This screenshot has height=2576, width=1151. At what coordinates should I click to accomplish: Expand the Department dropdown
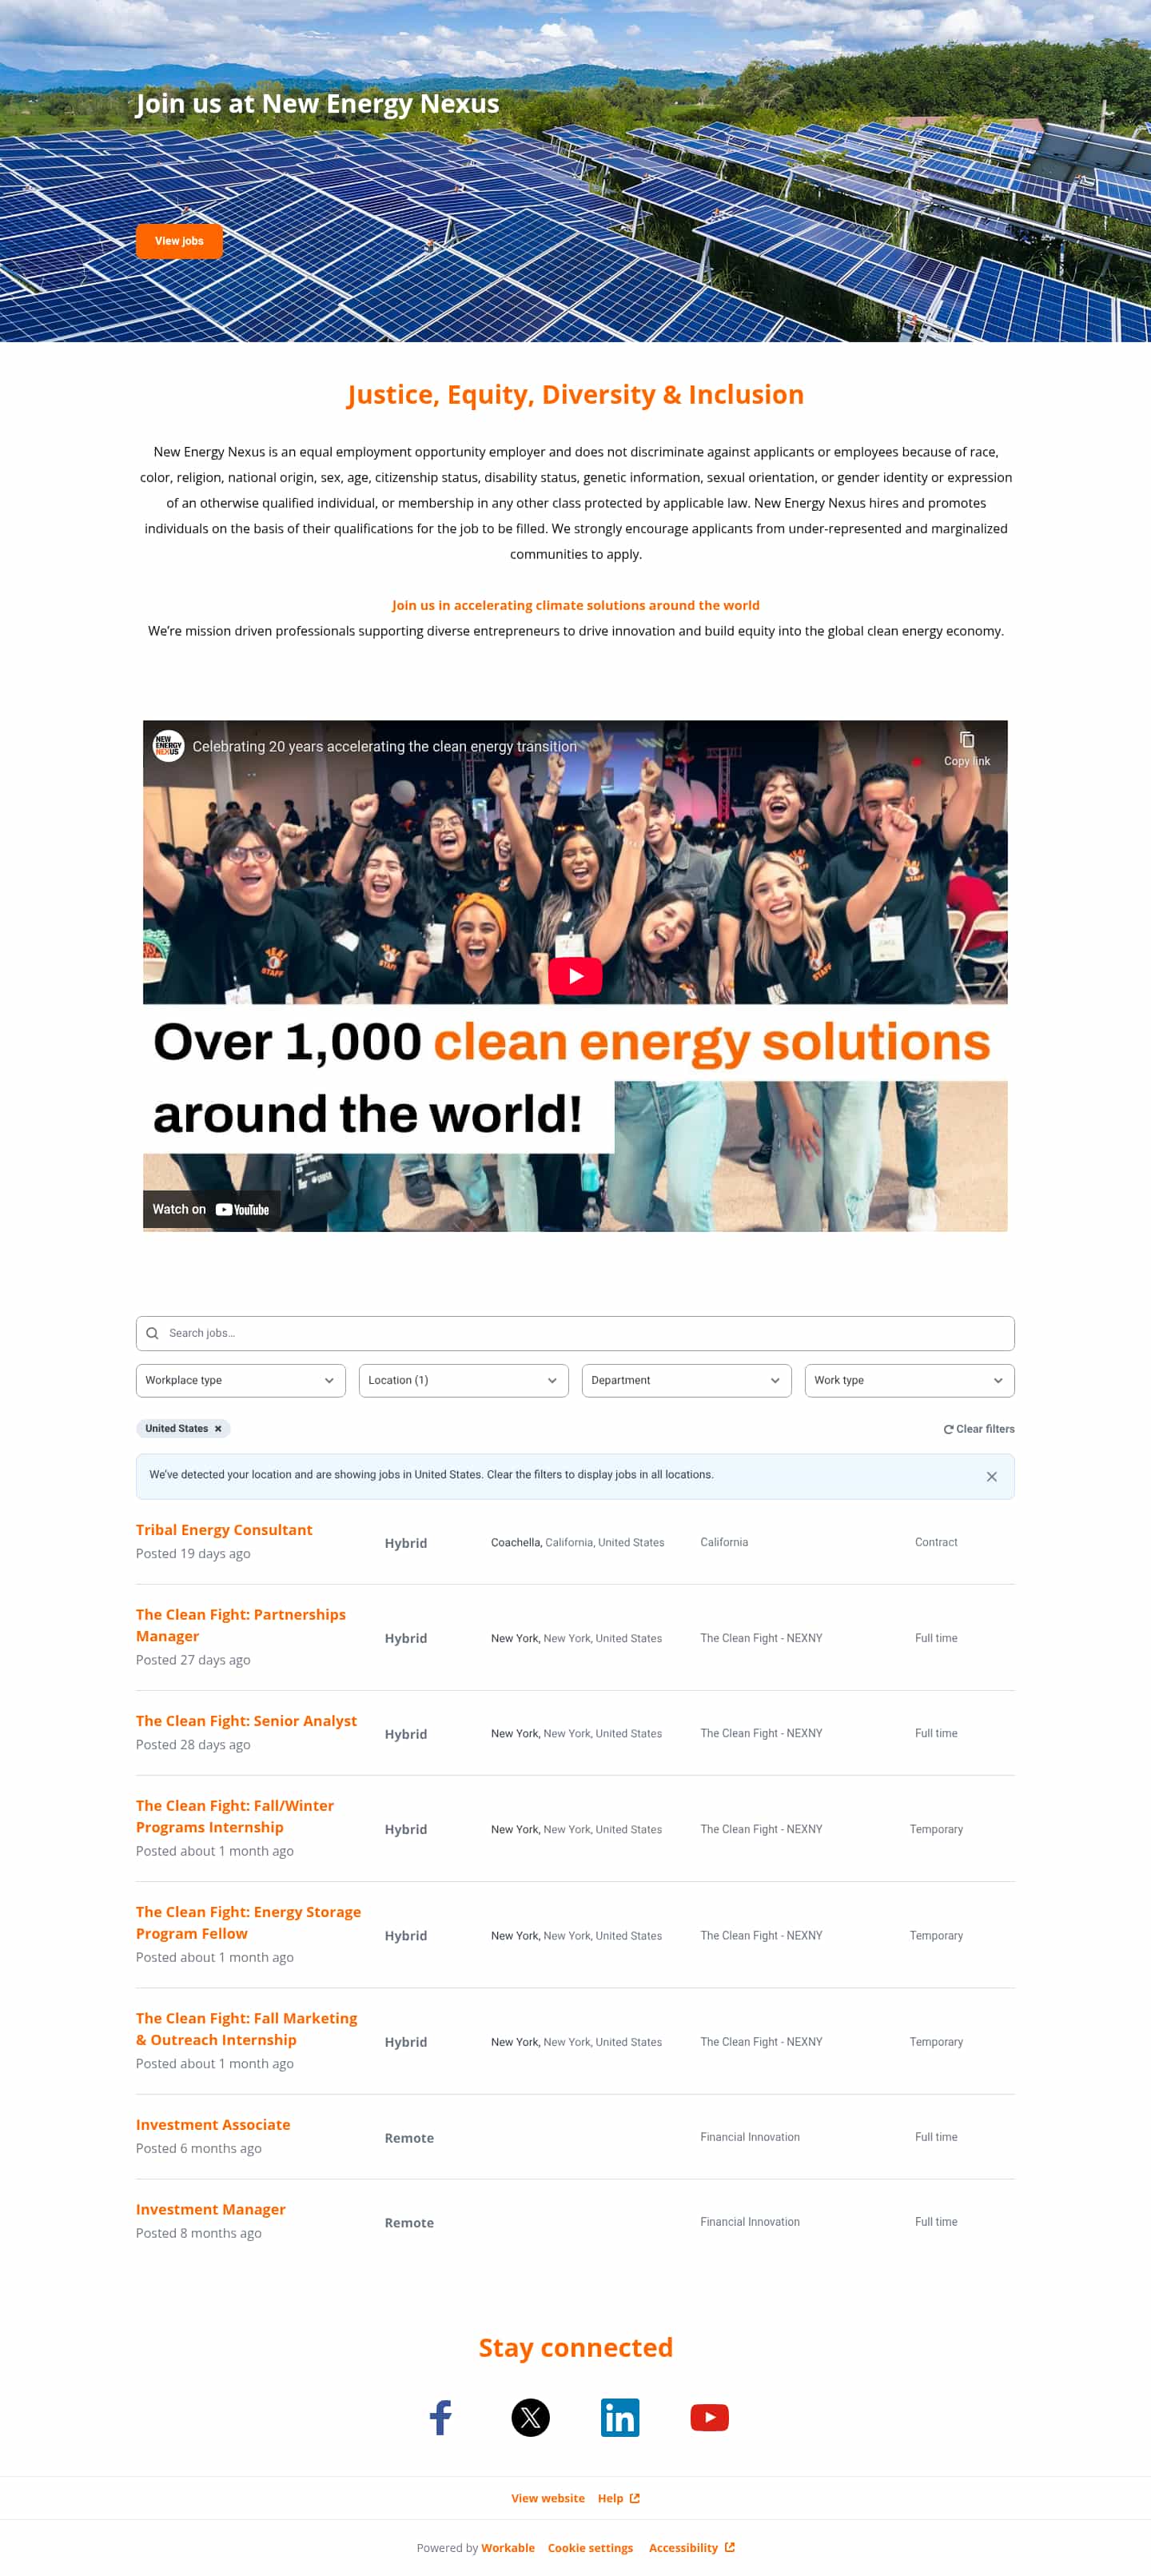tap(687, 1380)
